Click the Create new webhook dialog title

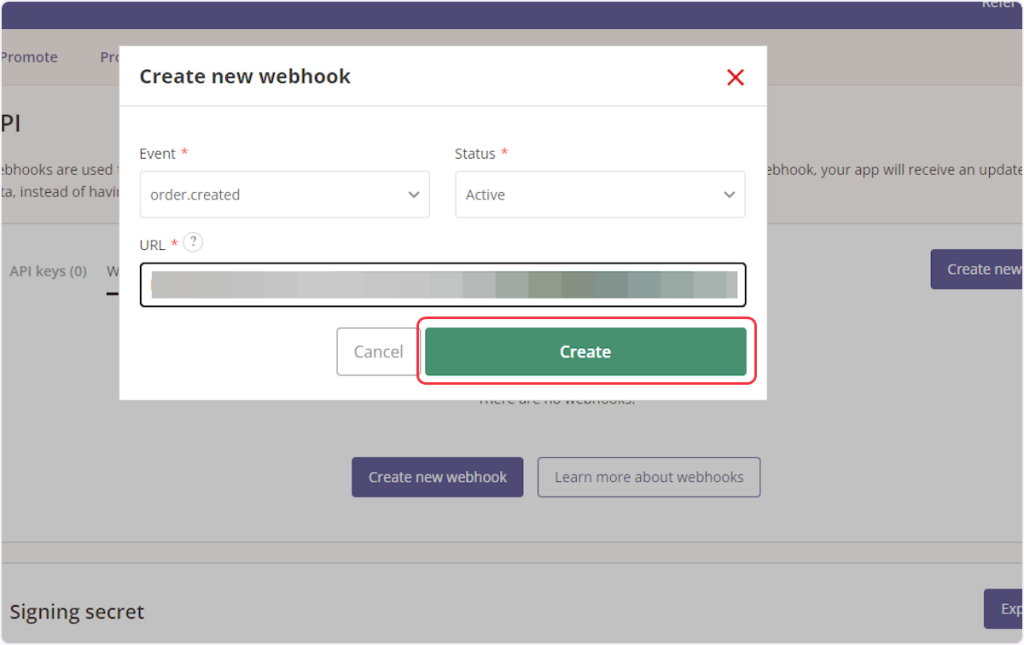[x=245, y=77]
